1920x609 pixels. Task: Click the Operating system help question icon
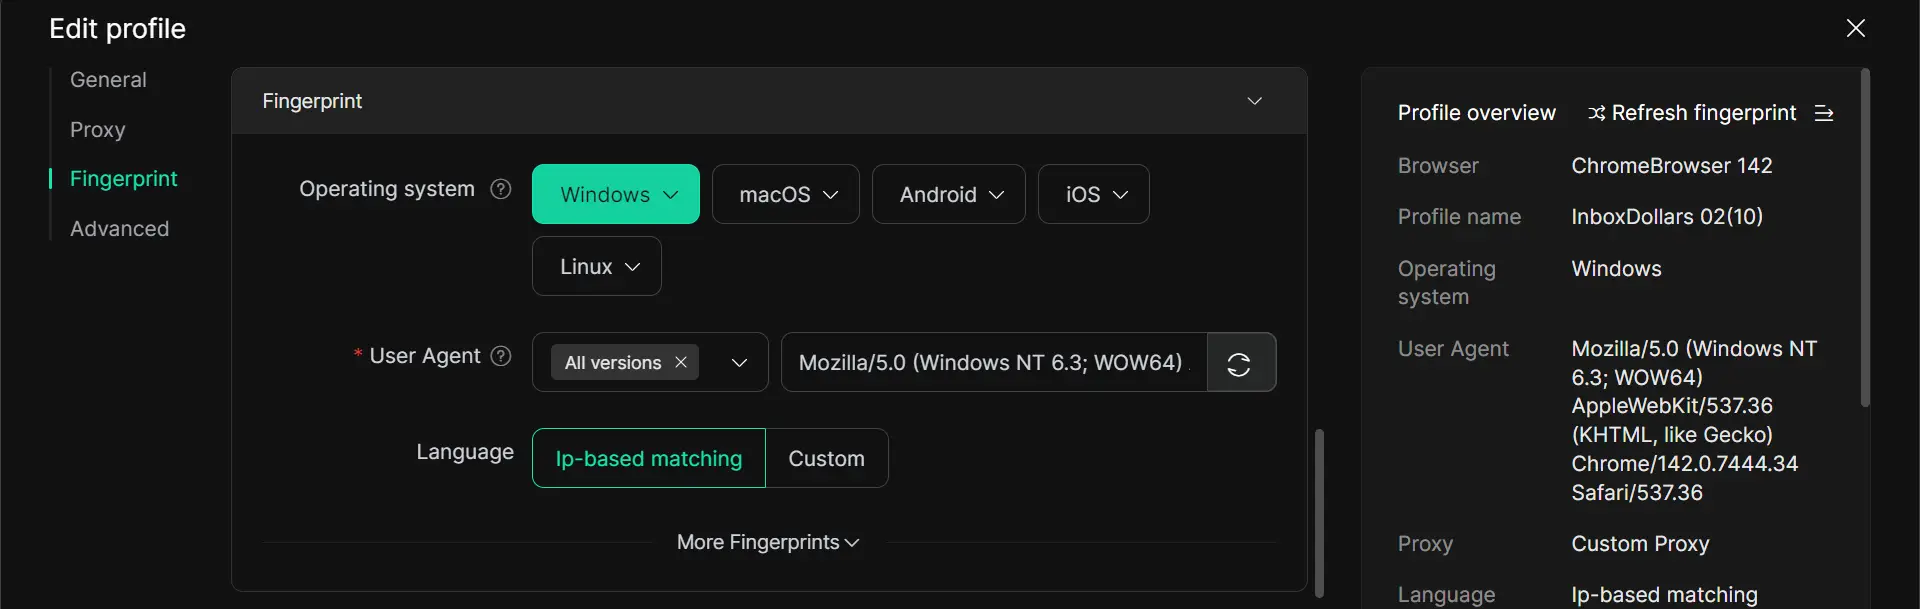pos(501,189)
